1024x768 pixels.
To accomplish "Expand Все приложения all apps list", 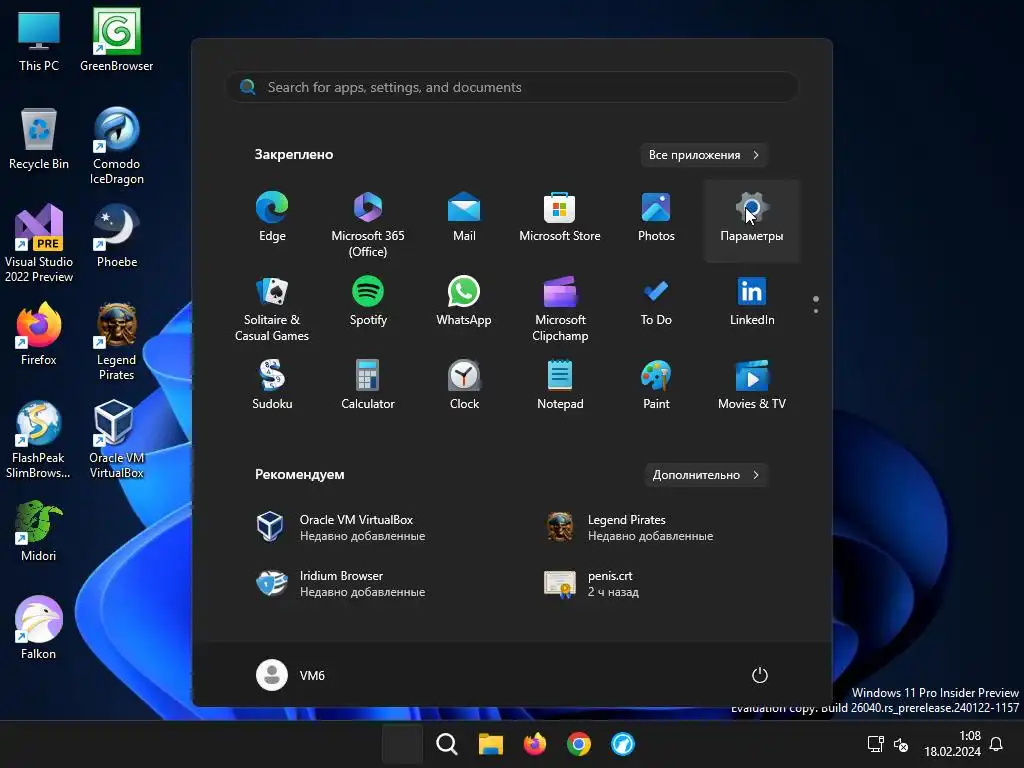I will point(703,155).
